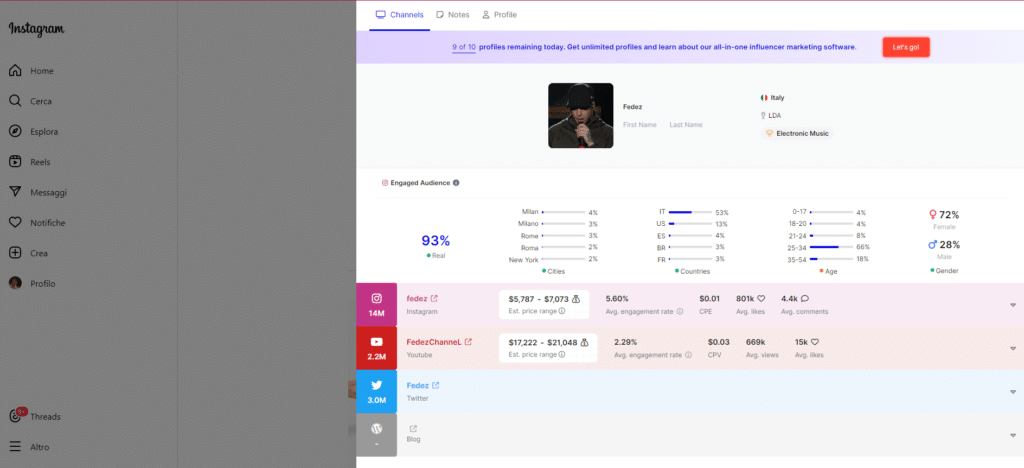
Task: Click the Cerca search icon
Action: (16, 101)
